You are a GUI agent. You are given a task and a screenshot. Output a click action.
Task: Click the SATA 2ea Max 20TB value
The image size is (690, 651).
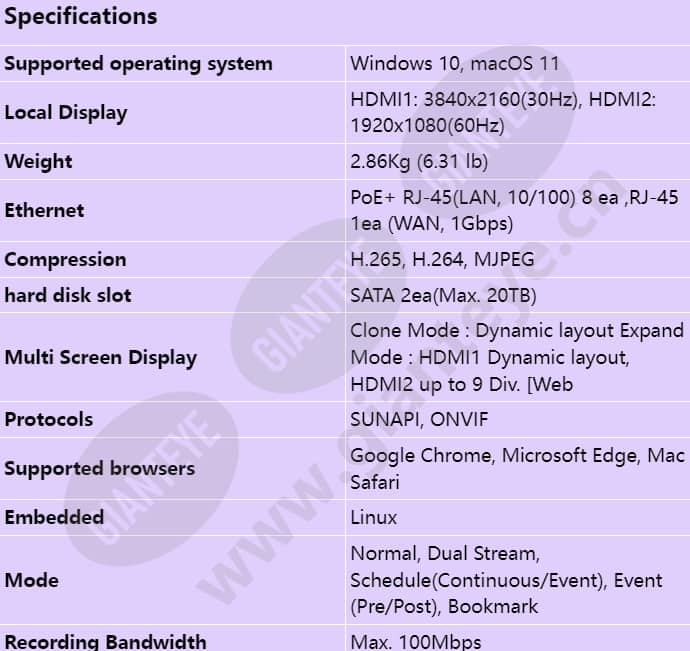click(443, 295)
